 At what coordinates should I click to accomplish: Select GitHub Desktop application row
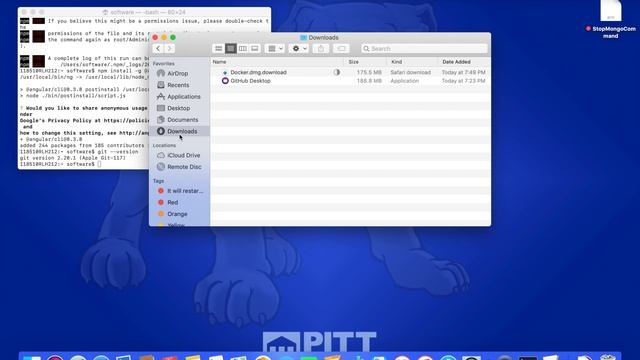[350, 81]
